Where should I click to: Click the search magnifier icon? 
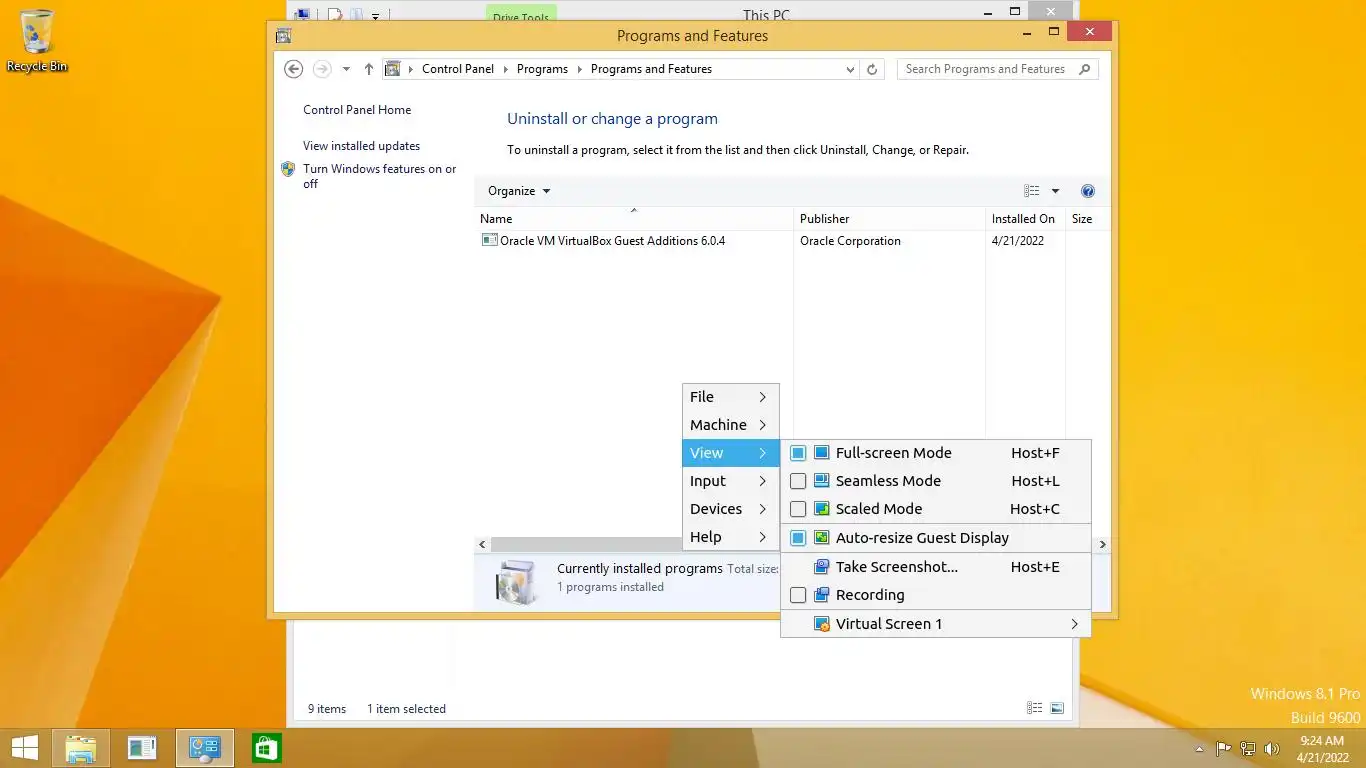click(x=1085, y=69)
